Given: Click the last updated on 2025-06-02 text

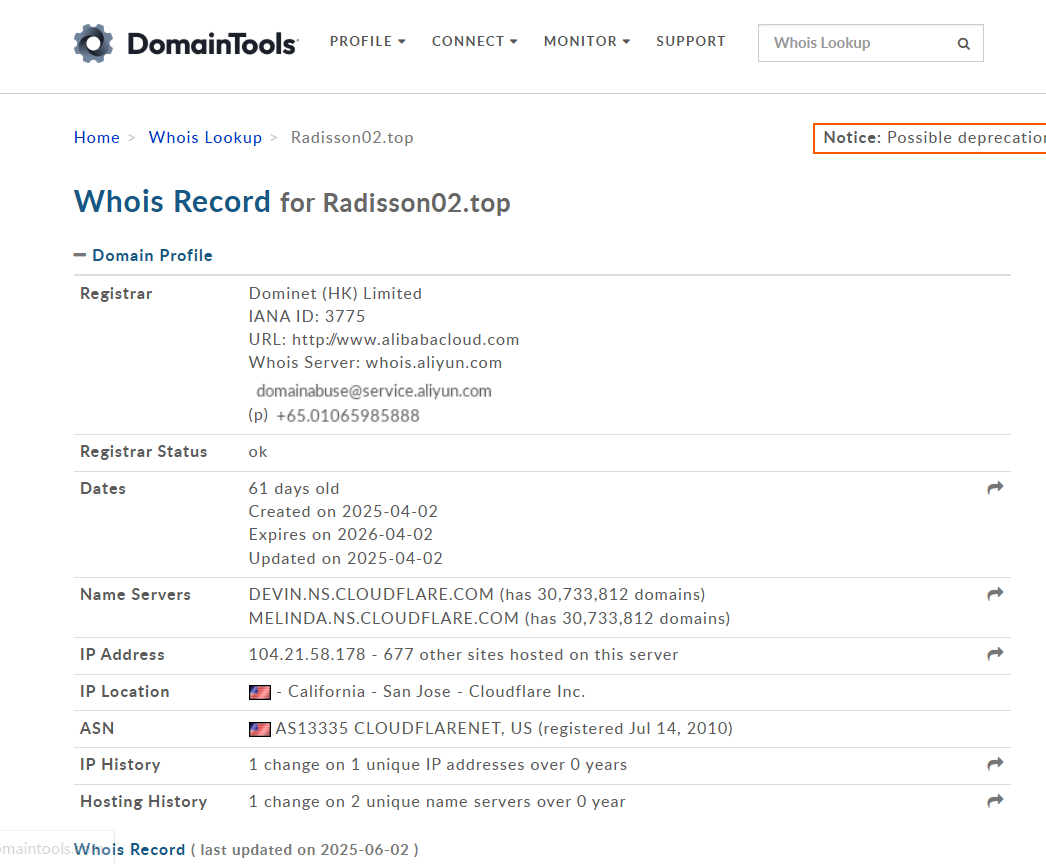Looking at the screenshot, I should 305,850.
